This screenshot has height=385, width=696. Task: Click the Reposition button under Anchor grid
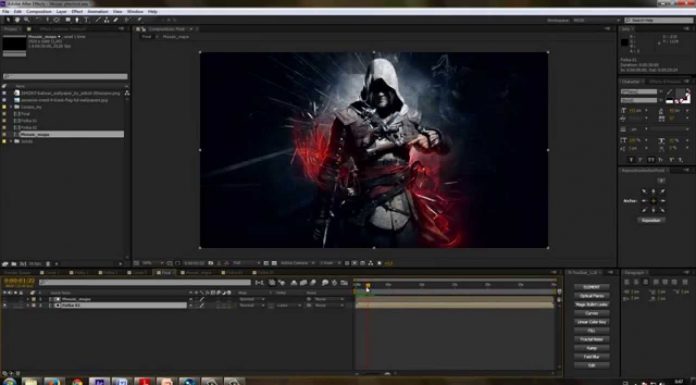(651, 220)
